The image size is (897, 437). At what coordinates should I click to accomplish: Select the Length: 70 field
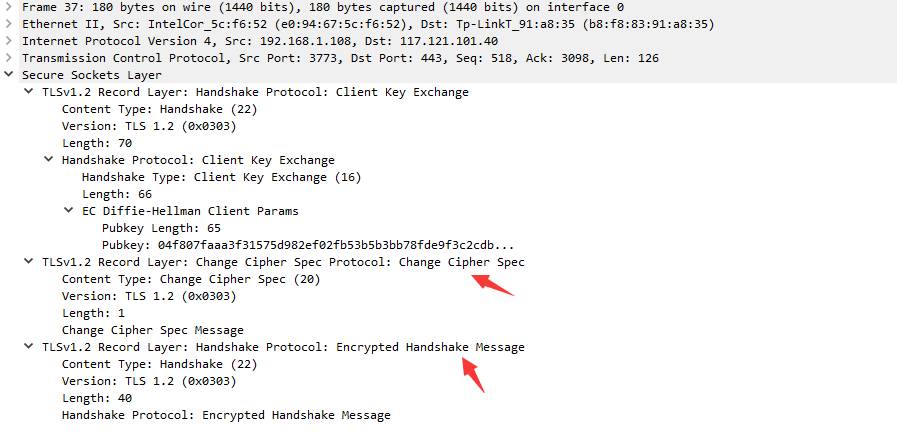97,143
